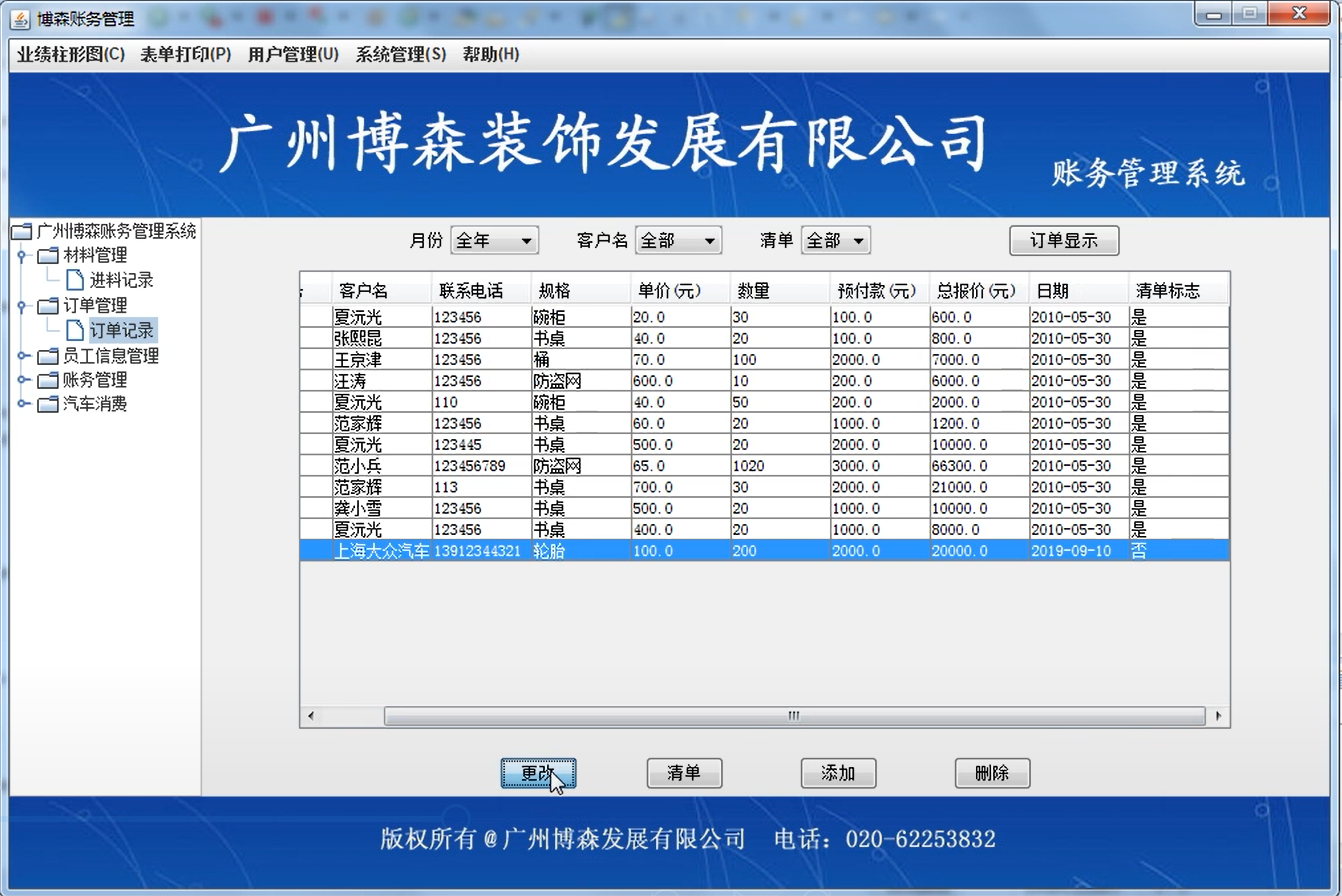
Task: Click the 账务管理 folder icon
Action: click(x=48, y=380)
